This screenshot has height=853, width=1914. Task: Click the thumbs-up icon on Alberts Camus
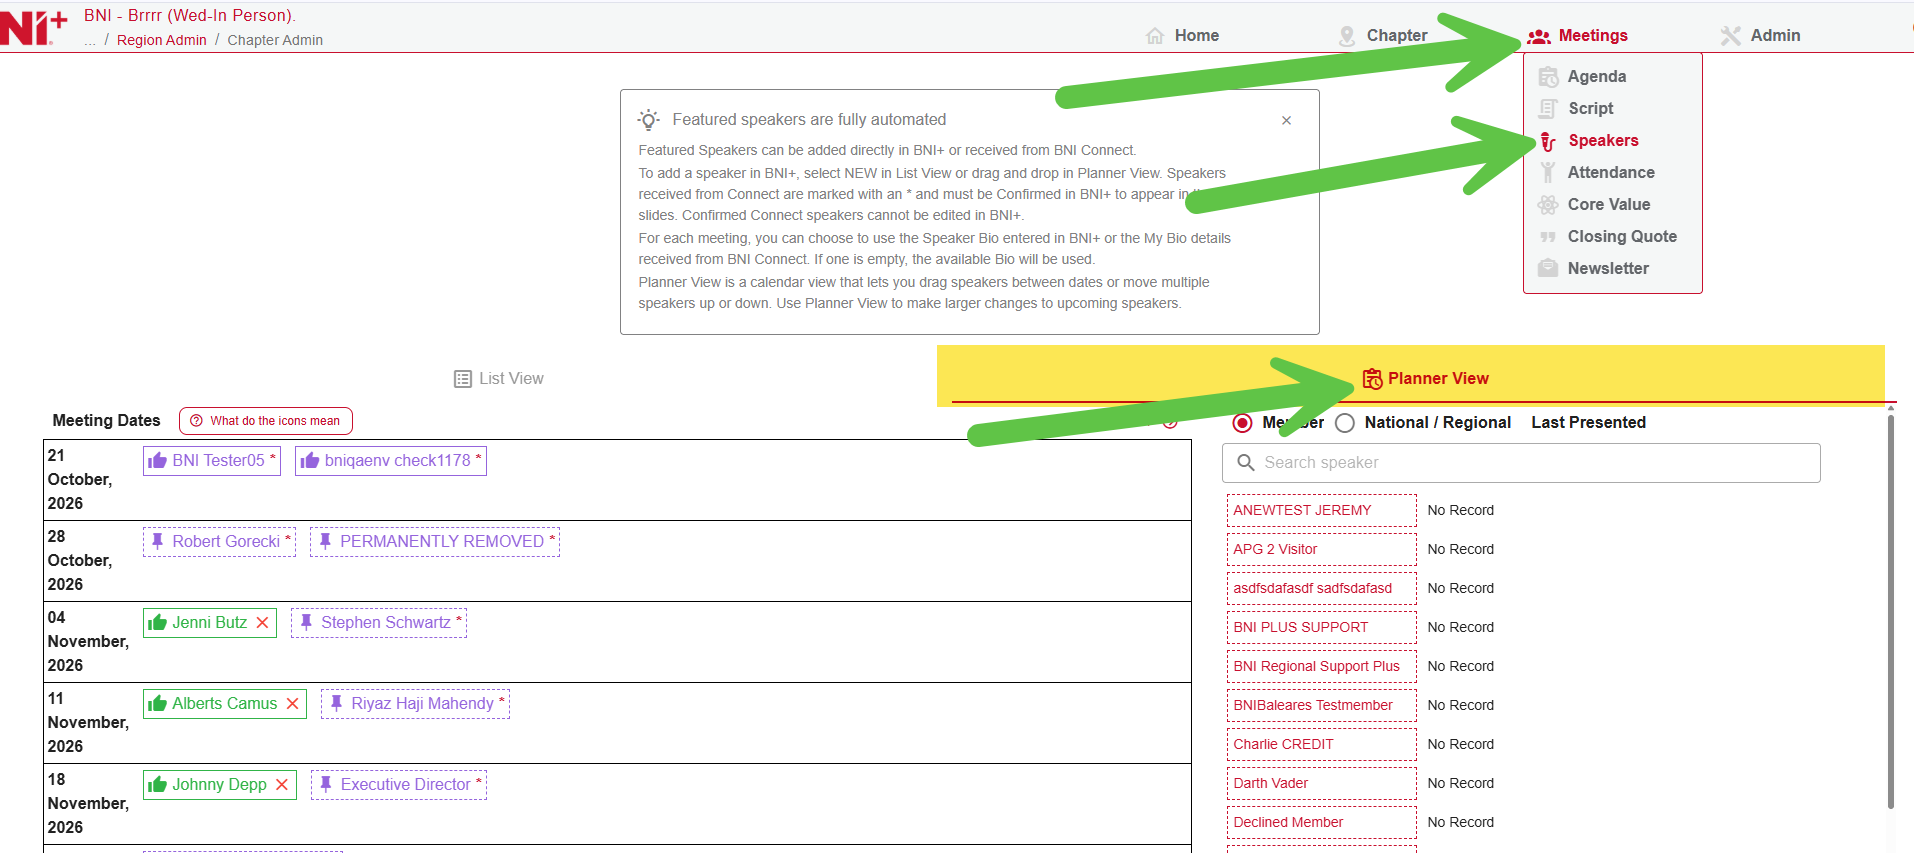pos(157,704)
